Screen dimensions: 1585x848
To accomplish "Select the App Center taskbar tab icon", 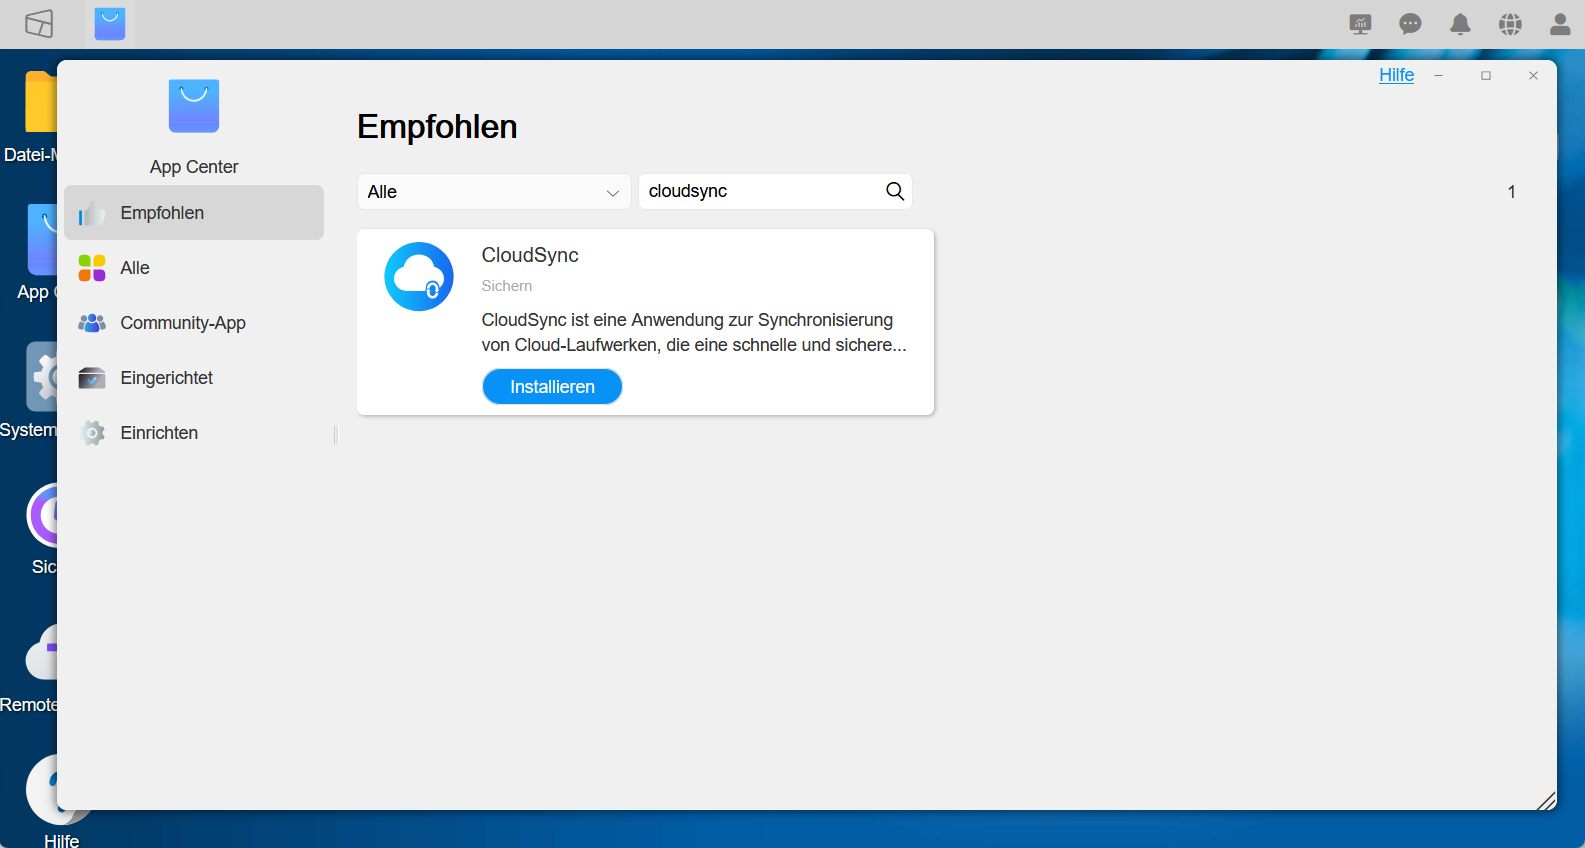I will pos(110,24).
